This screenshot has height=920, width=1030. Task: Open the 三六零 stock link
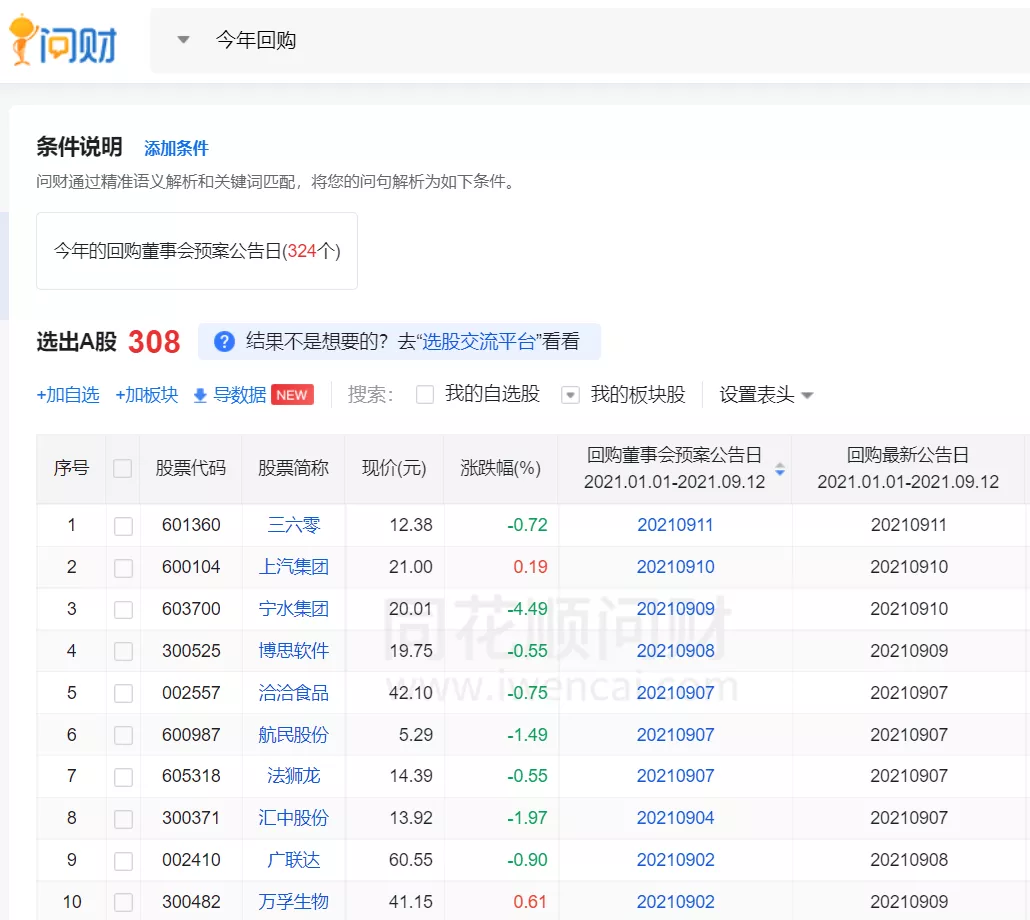[294, 525]
